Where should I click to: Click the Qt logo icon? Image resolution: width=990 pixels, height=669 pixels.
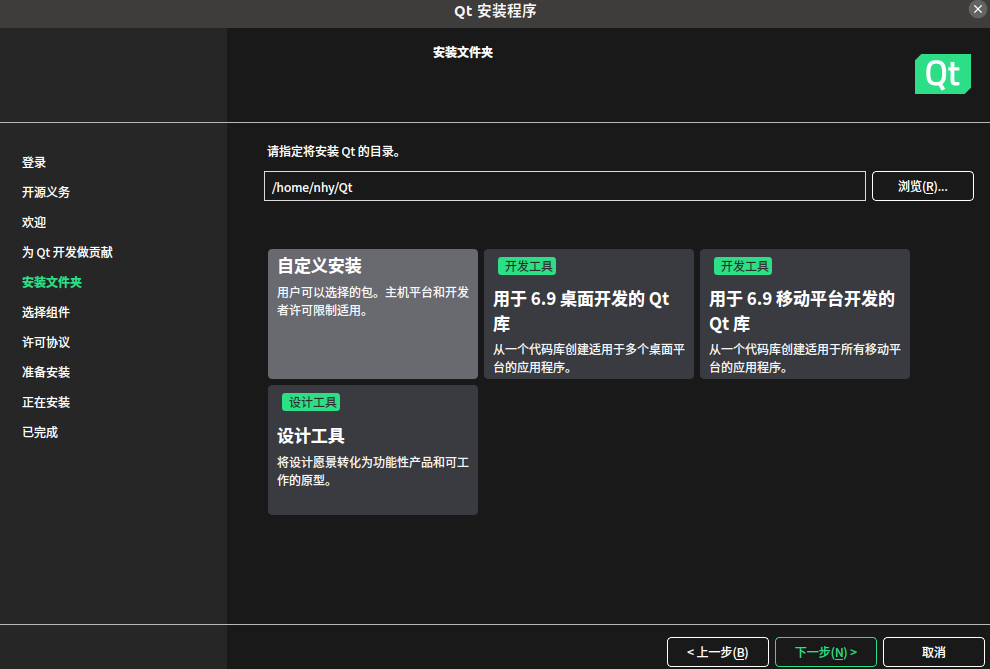tap(943, 74)
